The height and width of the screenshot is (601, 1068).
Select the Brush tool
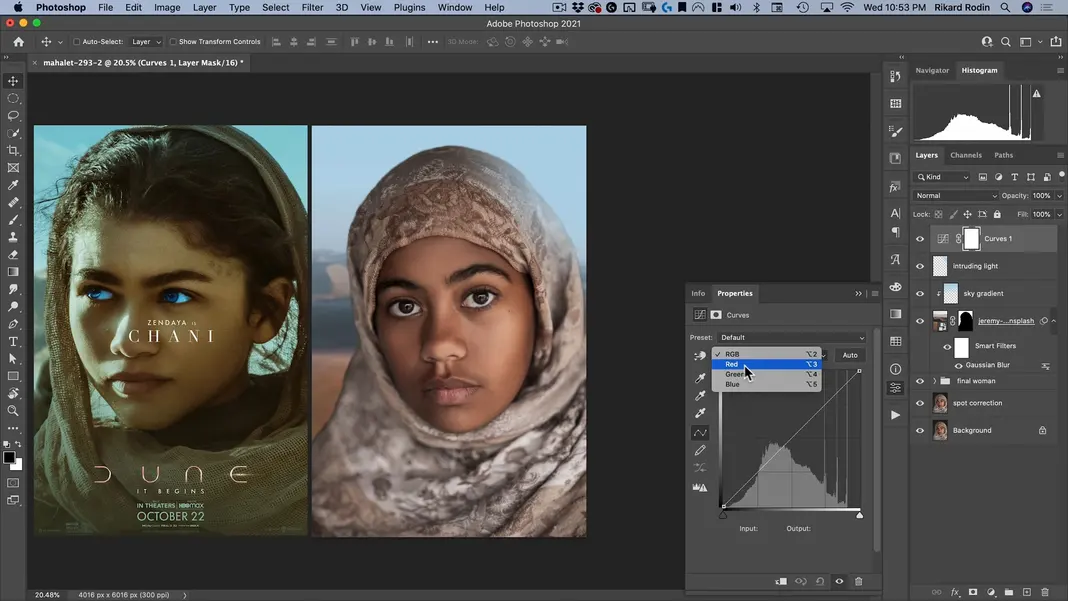[x=13, y=220]
